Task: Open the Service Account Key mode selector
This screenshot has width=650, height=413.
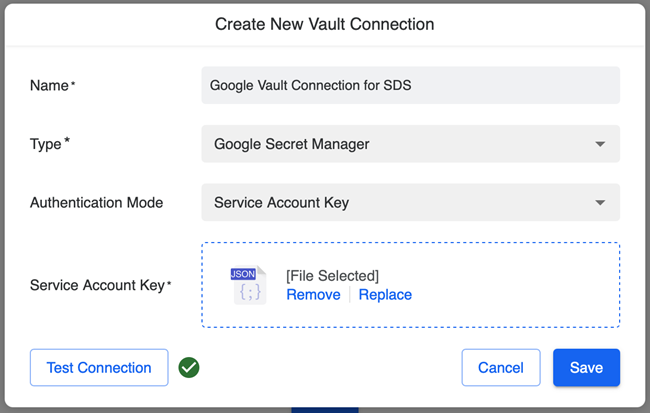Action: 400,203
